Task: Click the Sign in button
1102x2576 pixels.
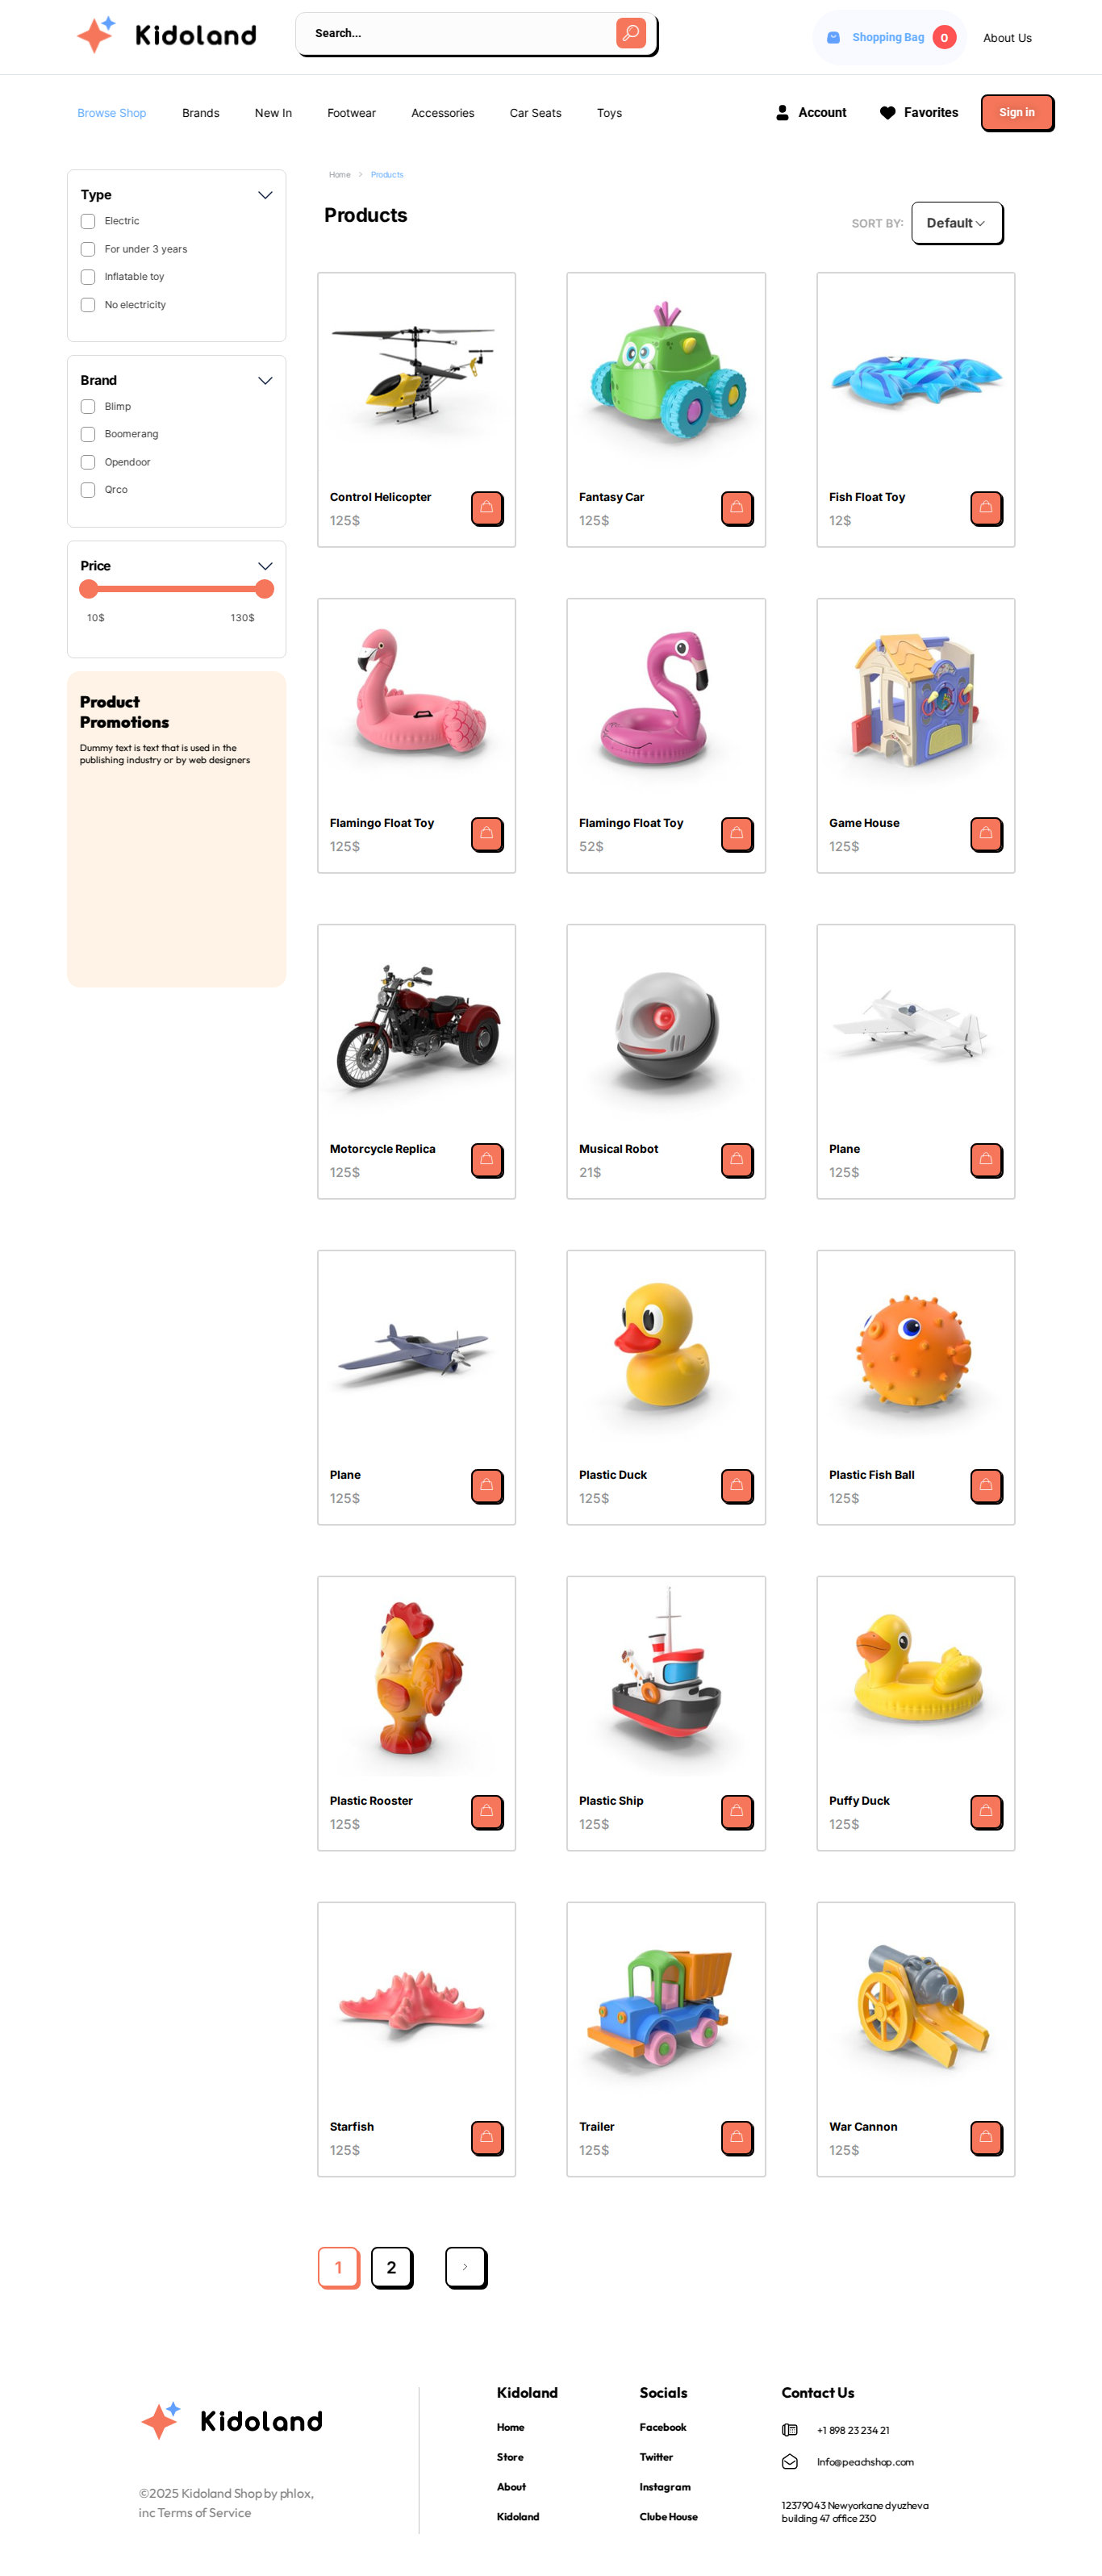Action: 1016,112
